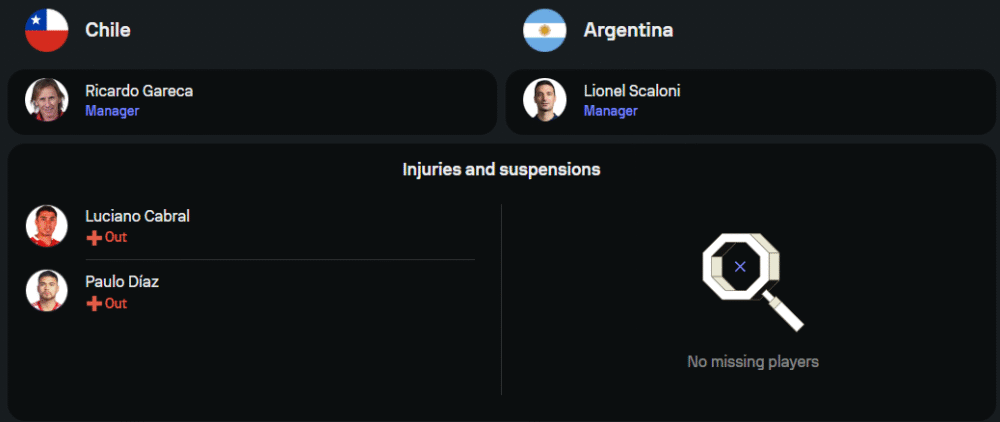Viewport: 1000px width, 422px height.
Task: Open the Chile team name link
Action: [108, 30]
